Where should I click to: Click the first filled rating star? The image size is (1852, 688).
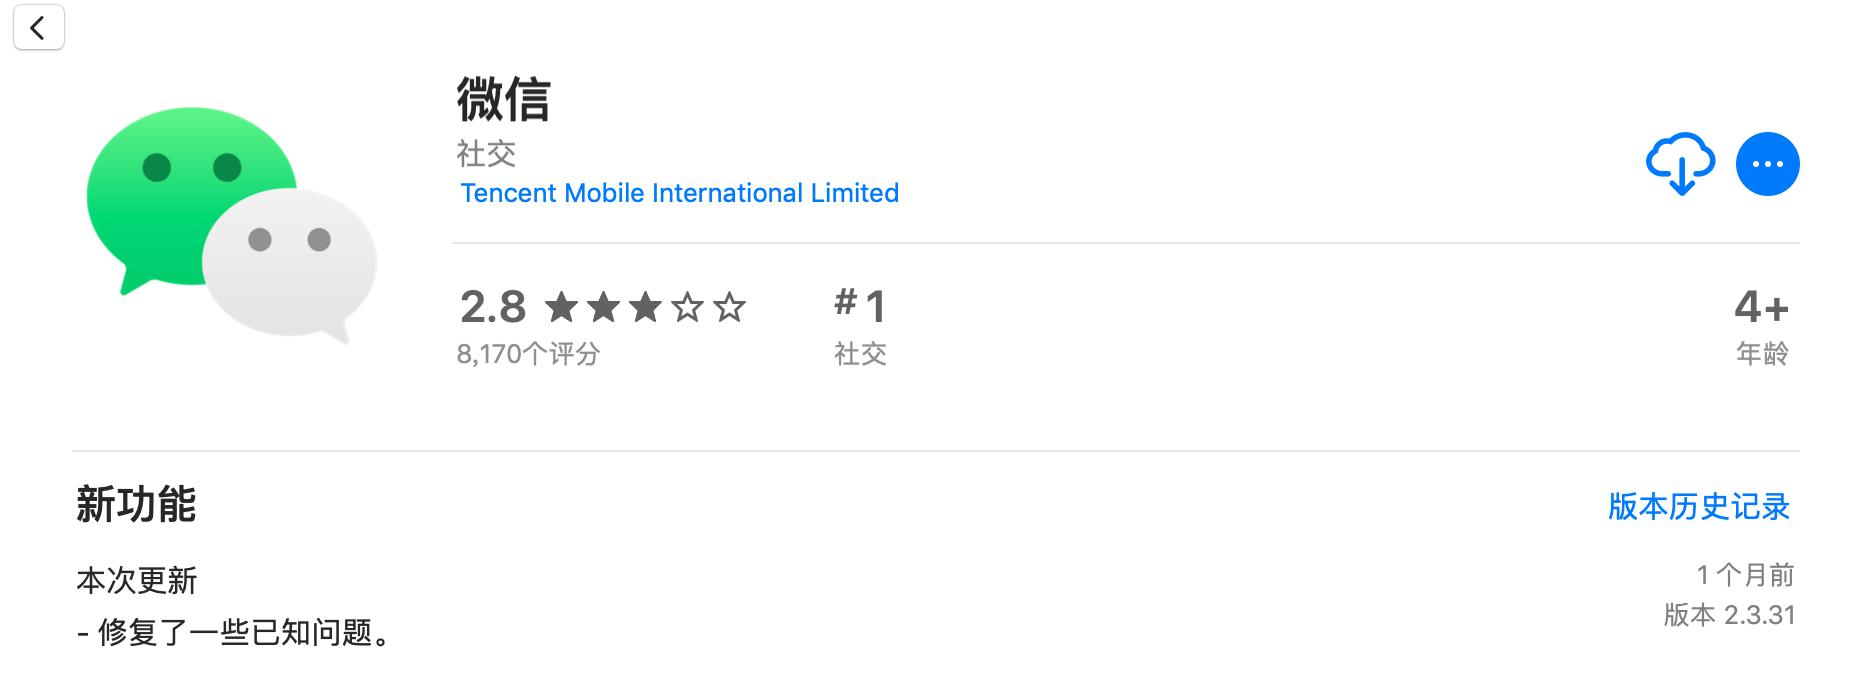[x=562, y=307]
